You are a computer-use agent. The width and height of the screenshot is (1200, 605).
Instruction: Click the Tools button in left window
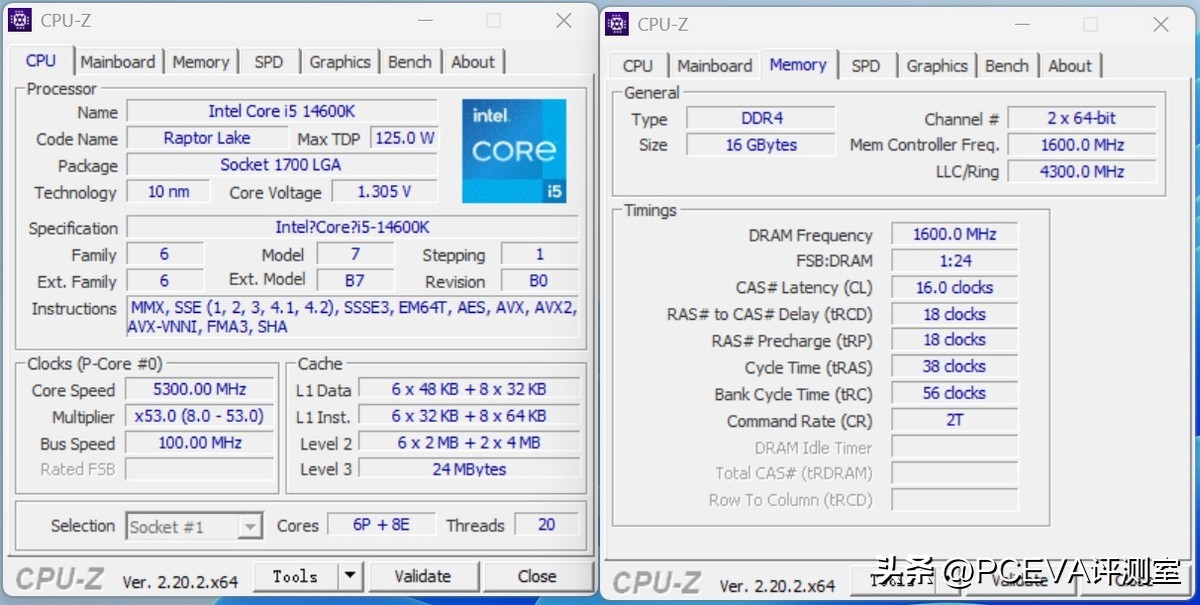(x=294, y=576)
